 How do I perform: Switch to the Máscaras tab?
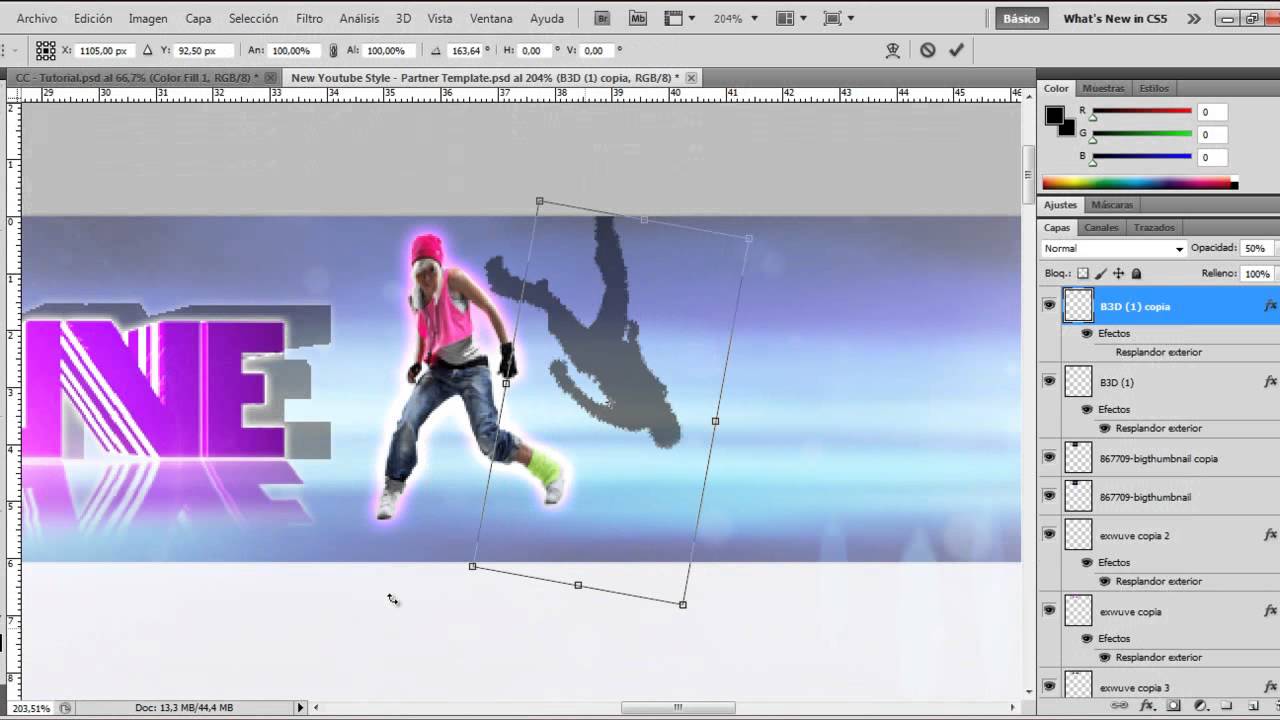(x=1112, y=205)
